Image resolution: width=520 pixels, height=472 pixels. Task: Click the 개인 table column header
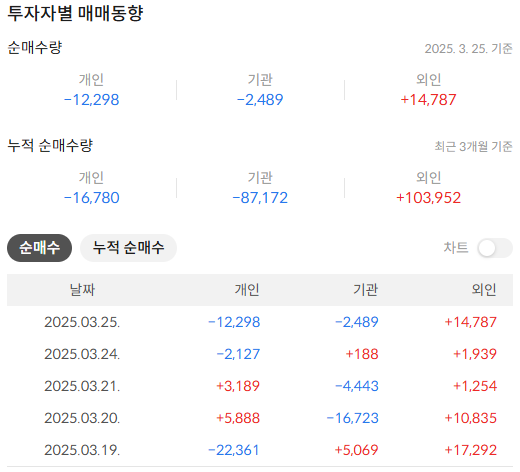(x=247, y=289)
